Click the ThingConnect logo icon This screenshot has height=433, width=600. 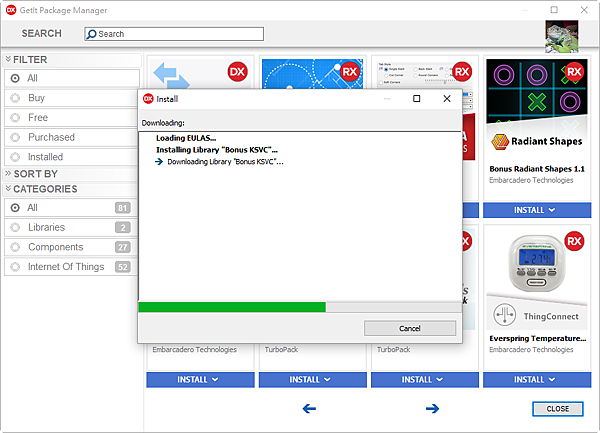coord(504,315)
